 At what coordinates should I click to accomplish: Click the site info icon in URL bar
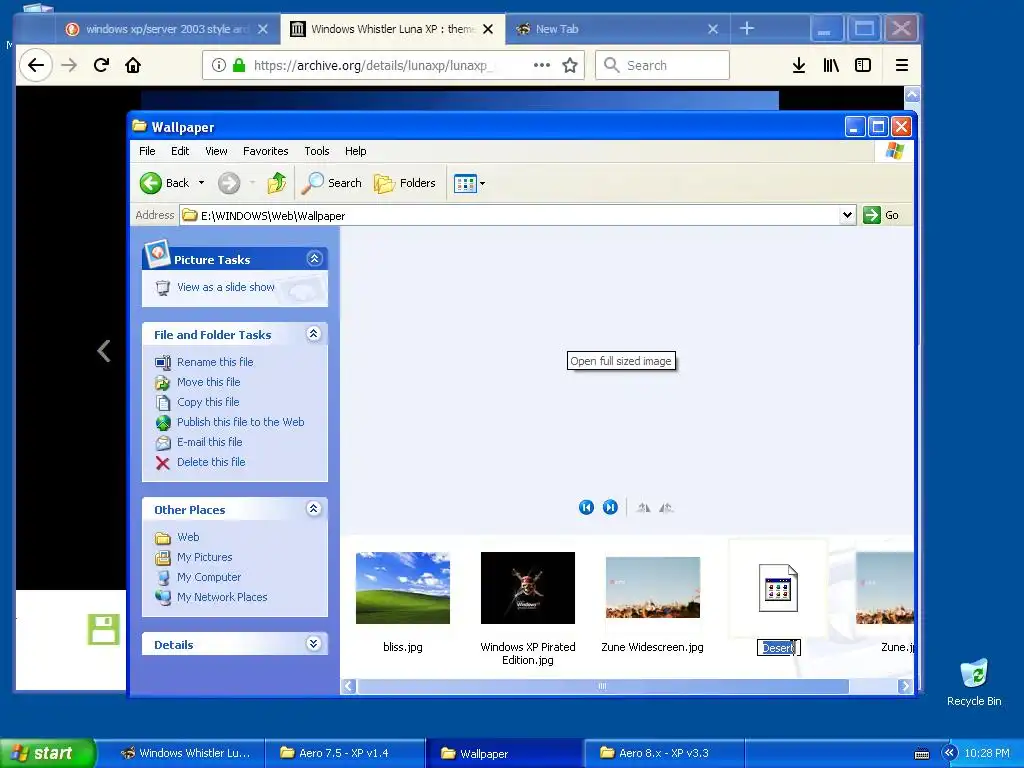(219, 65)
